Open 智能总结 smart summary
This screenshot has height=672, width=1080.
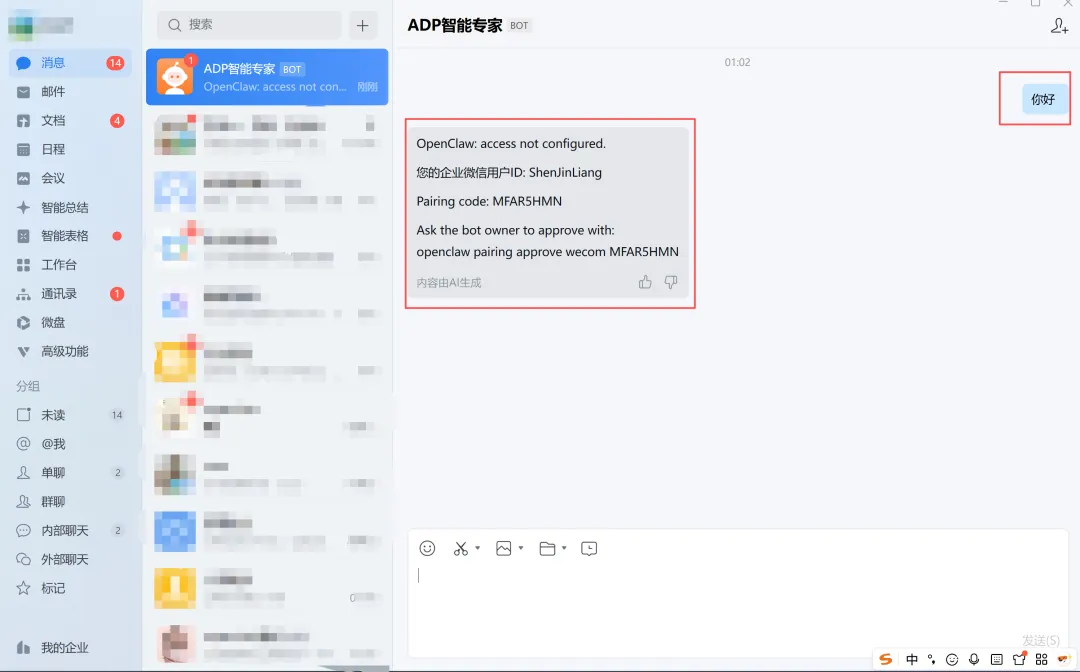click(x=69, y=207)
